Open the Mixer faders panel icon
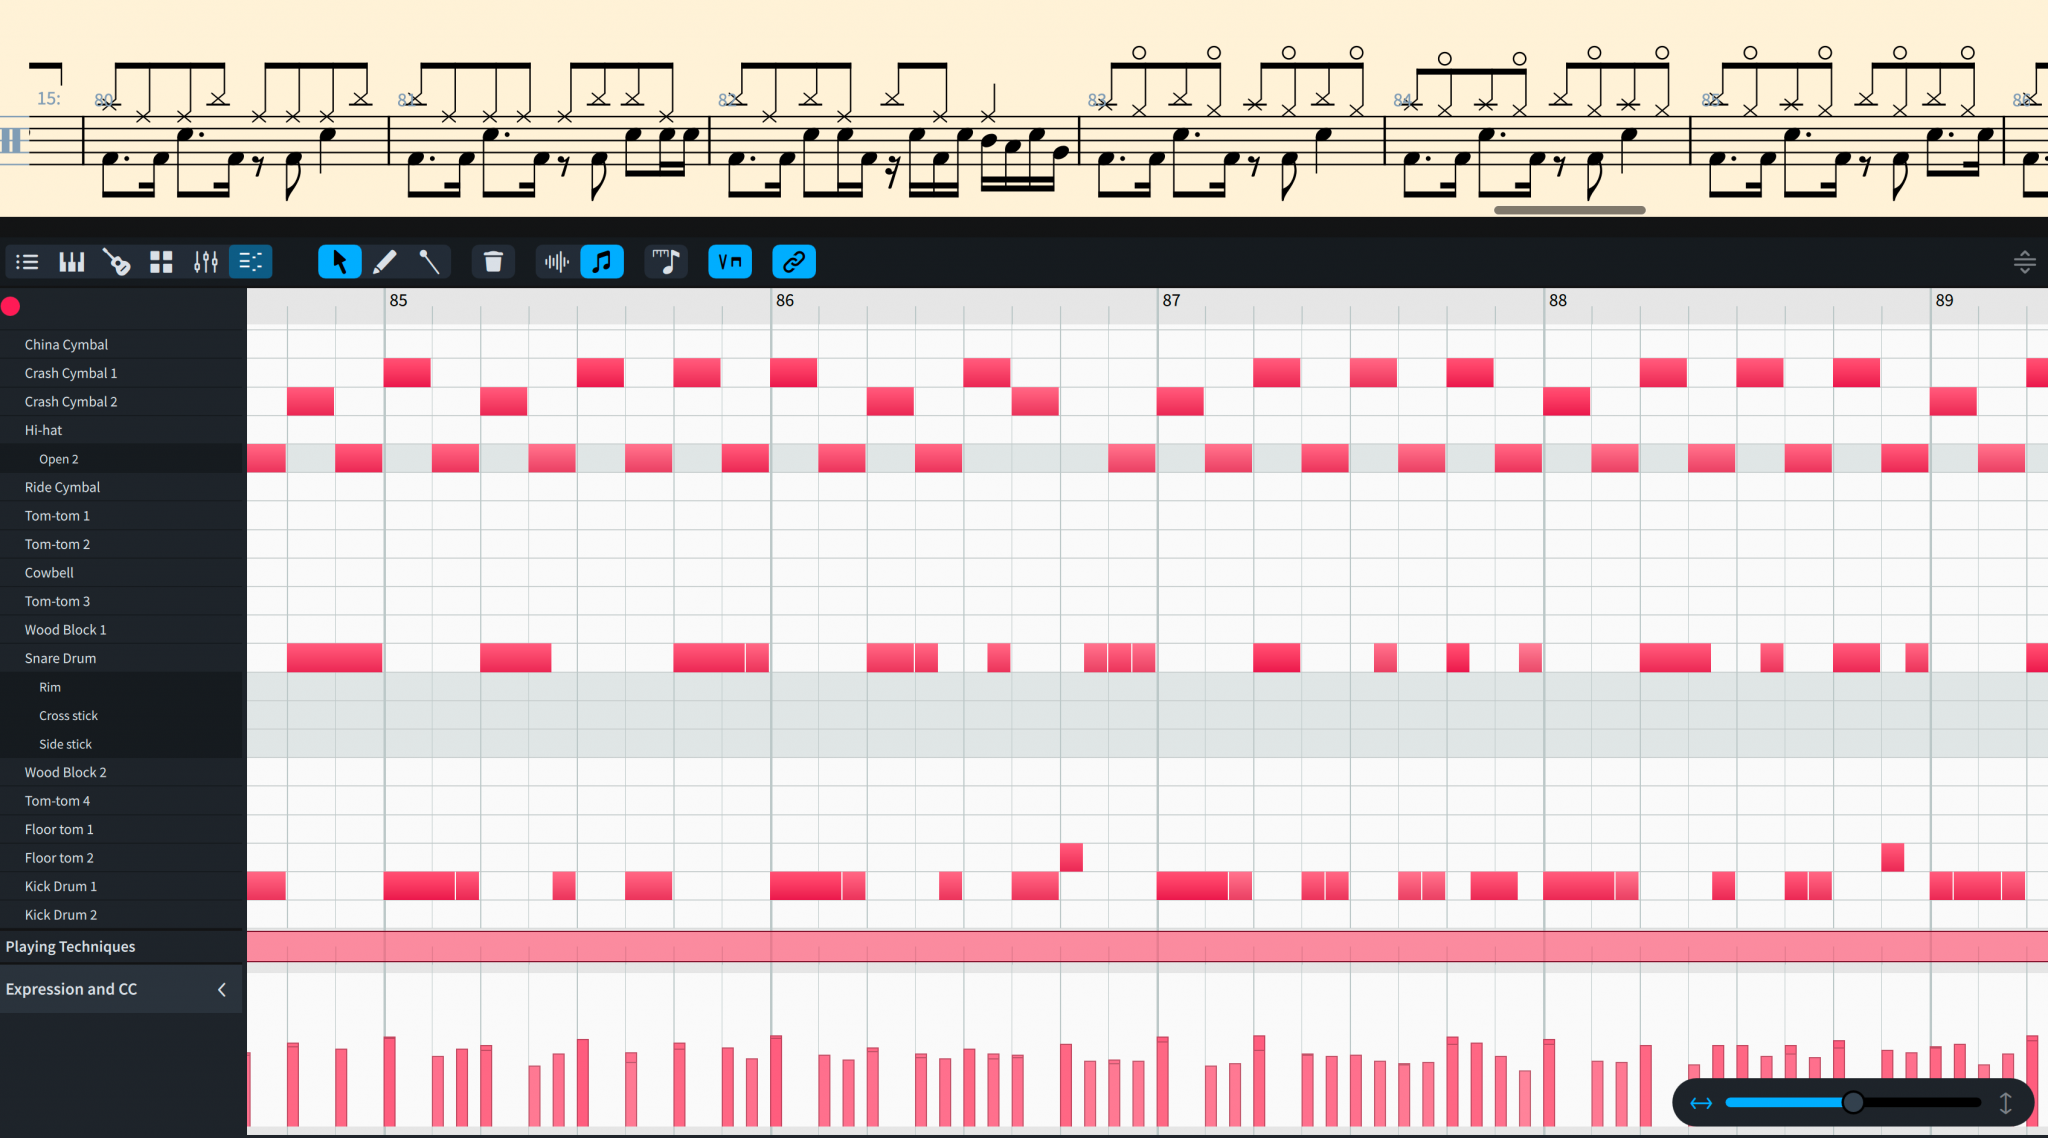 [x=206, y=262]
